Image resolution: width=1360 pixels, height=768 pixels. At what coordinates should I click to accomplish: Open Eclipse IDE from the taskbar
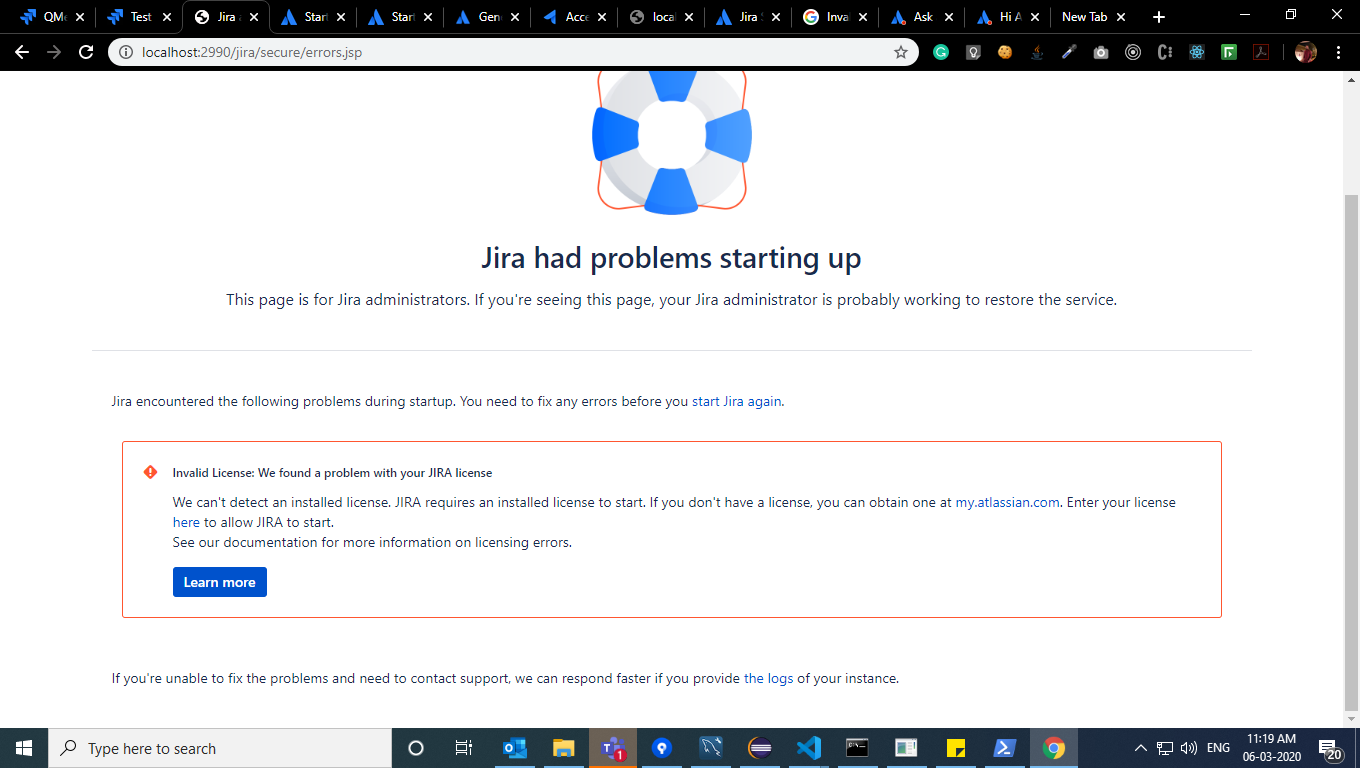tap(760, 748)
